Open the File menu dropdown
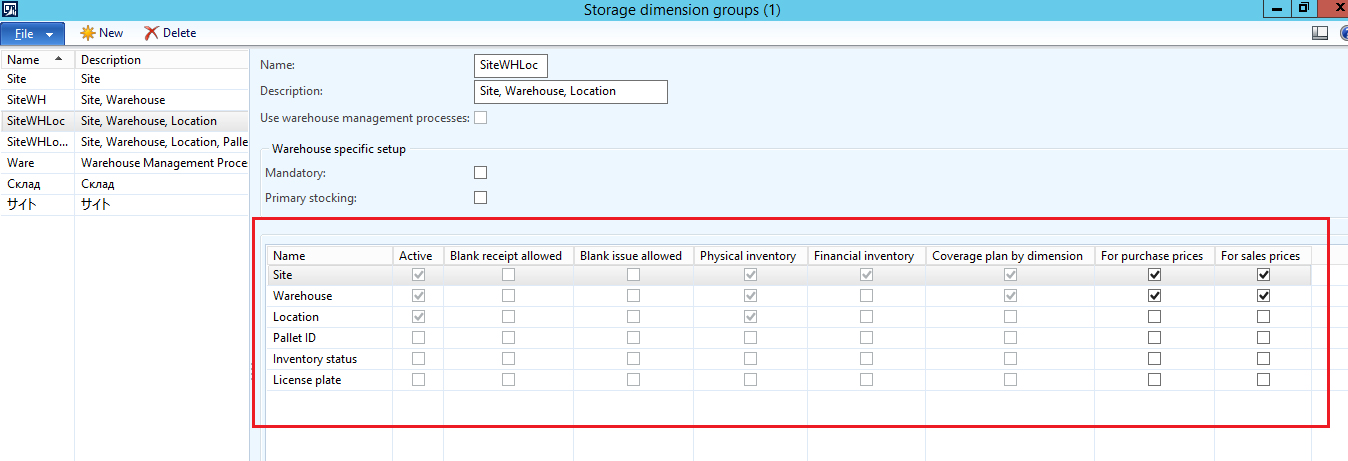The width and height of the screenshot is (1348, 461). 33,33
